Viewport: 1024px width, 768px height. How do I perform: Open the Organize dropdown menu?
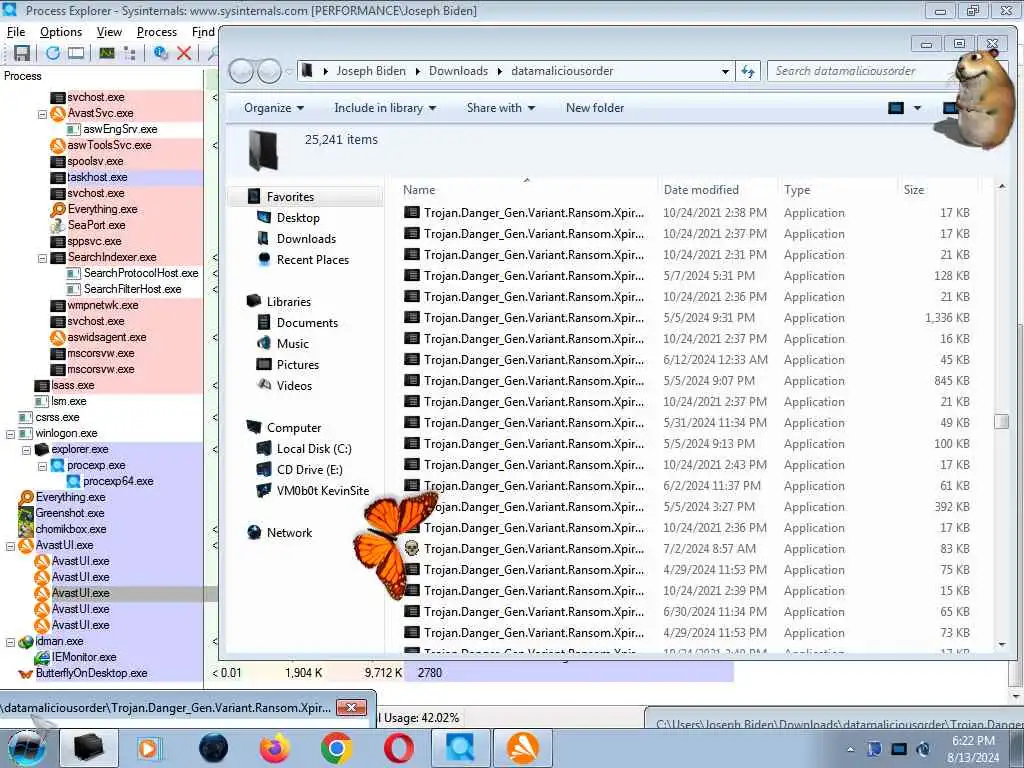(274, 108)
